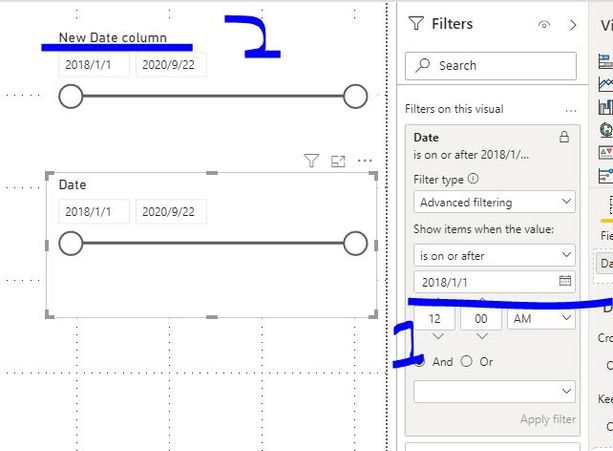
Task: Click the Date slicer end date 2020/9/22
Action: click(x=171, y=212)
